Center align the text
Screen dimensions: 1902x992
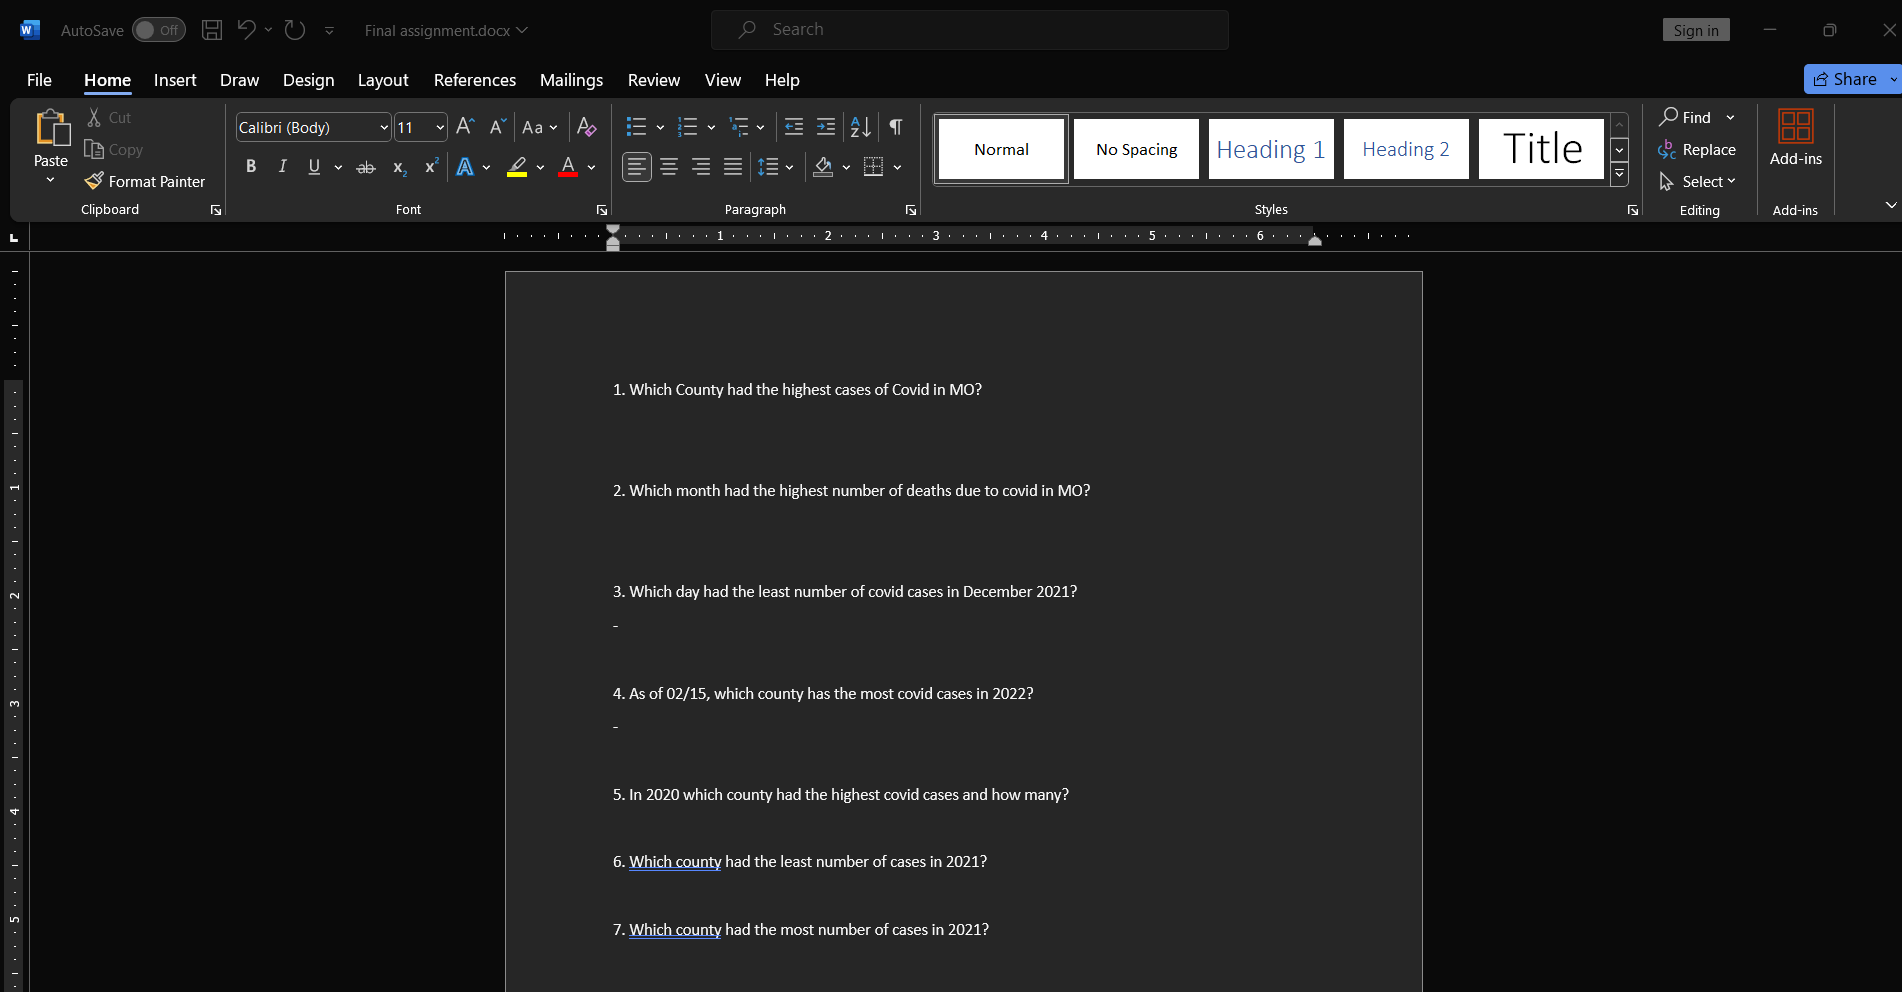pos(668,167)
